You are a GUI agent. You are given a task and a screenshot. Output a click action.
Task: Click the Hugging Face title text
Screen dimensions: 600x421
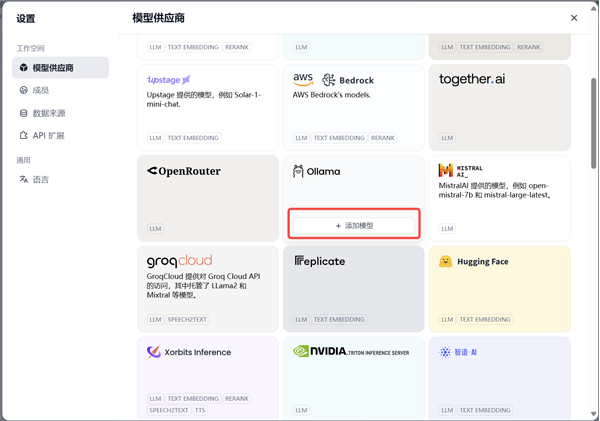click(483, 262)
